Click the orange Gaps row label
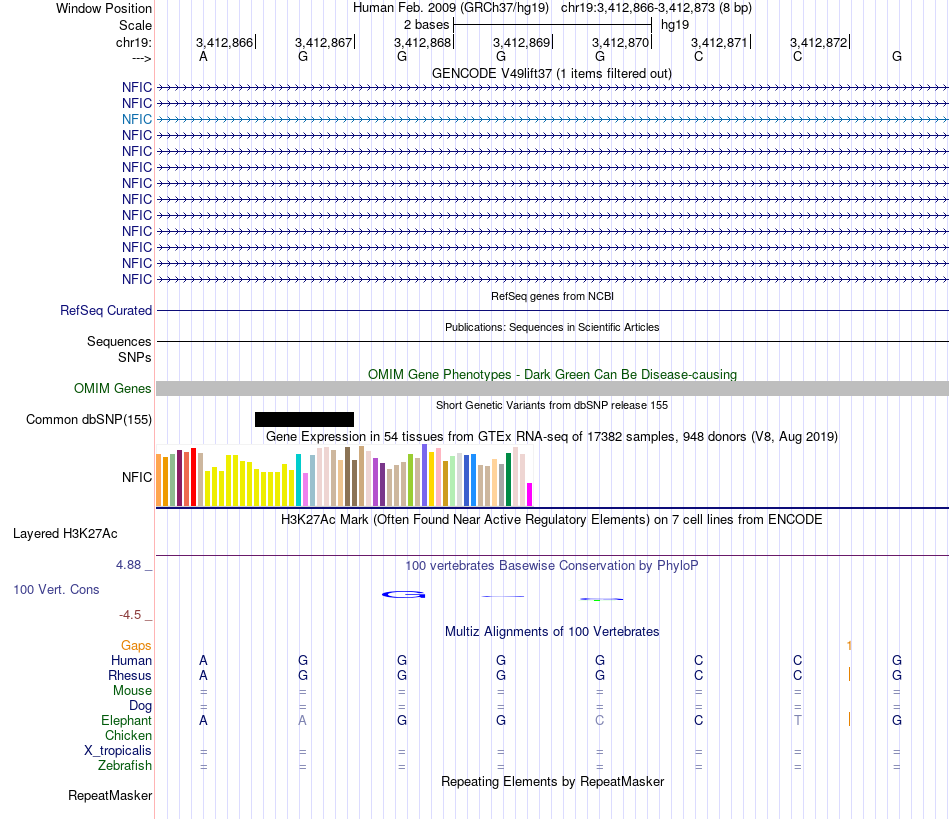Image resolution: width=950 pixels, height=819 pixels. click(136, 646)
